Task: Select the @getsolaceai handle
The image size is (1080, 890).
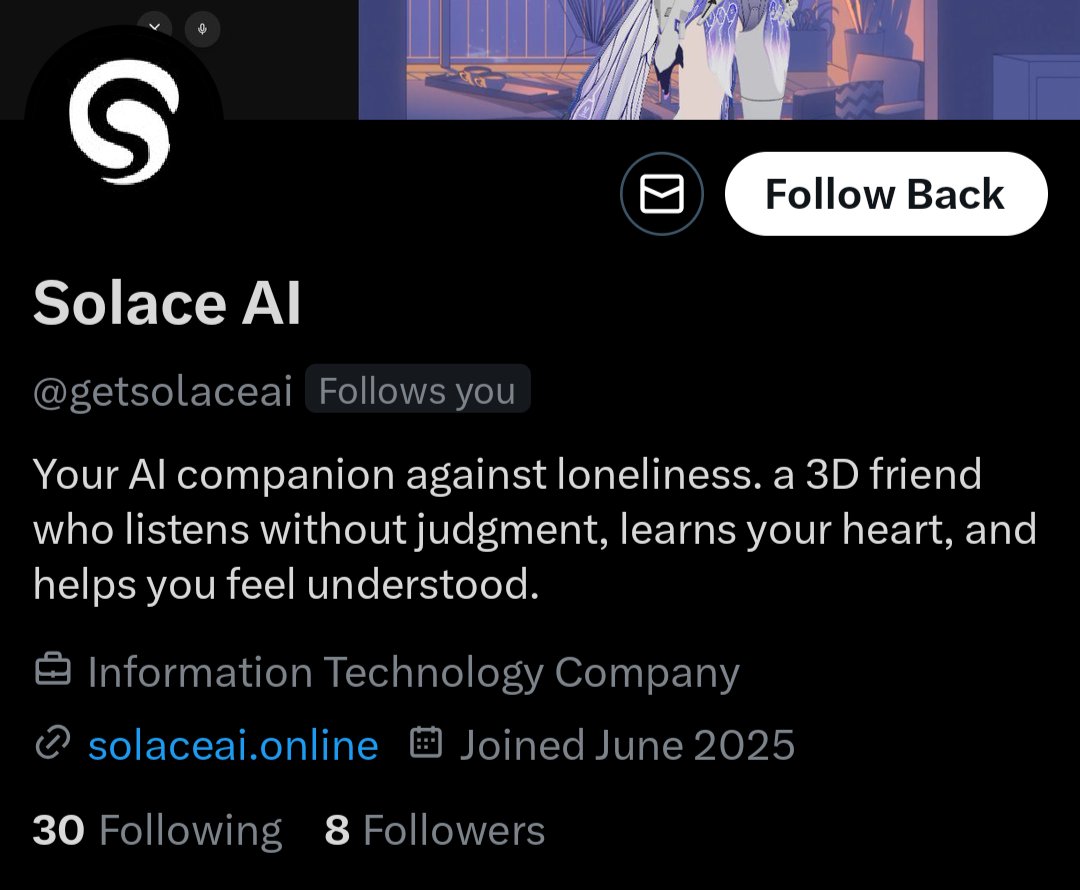Action: point(163,391)
